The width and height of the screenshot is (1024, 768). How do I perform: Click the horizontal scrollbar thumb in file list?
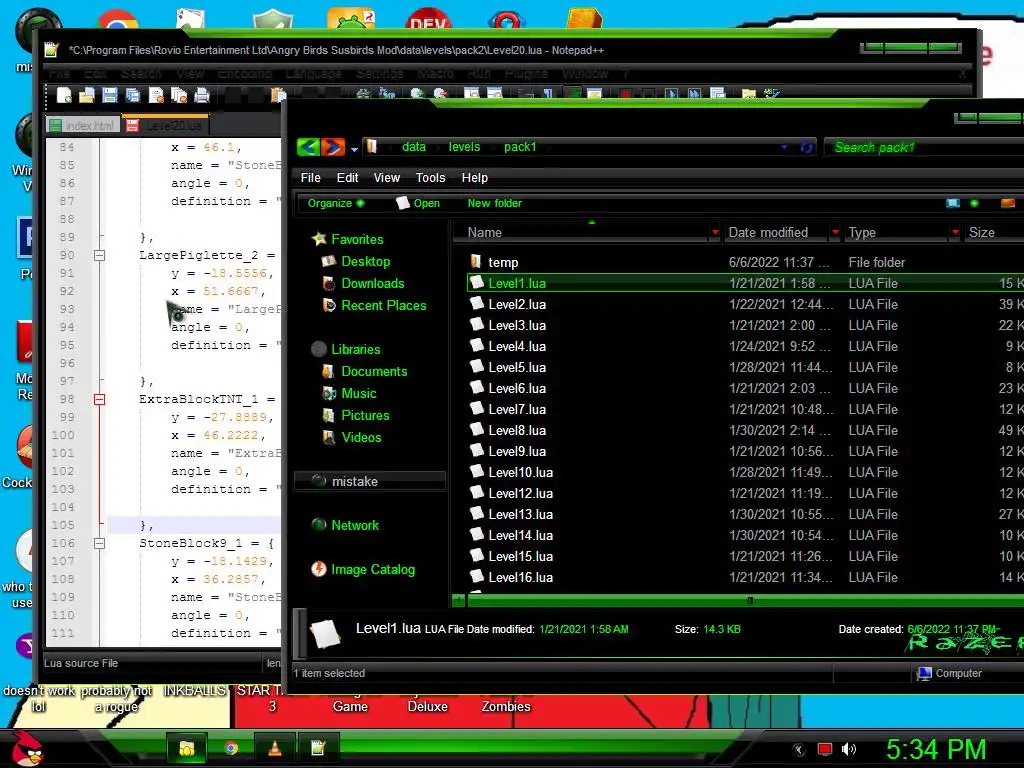pos(744,600)
